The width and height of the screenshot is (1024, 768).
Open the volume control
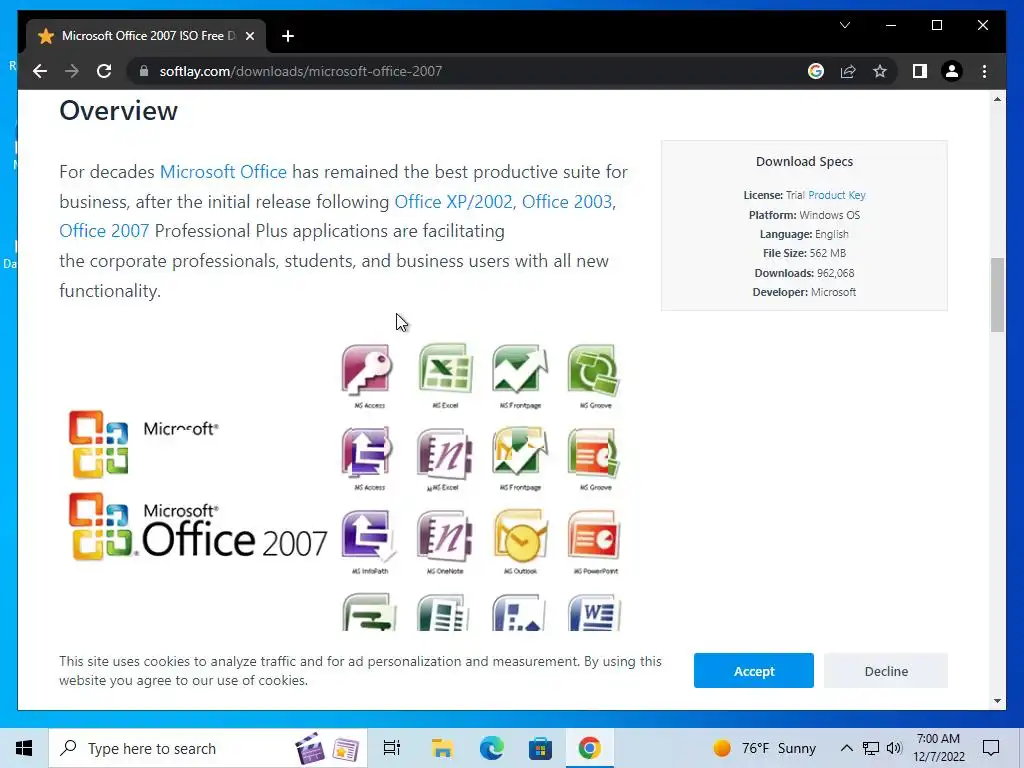(895, 748)
